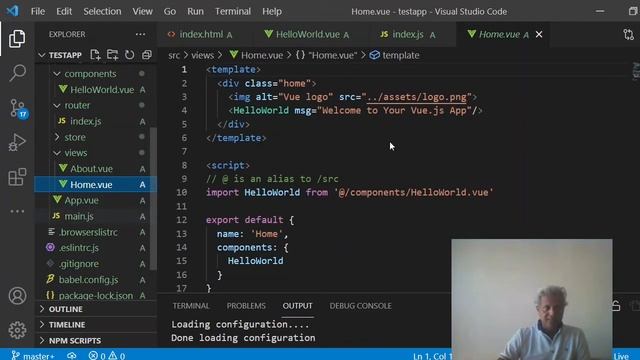The width and height of the screenshot is (640, 360).
Task: Open the Selection menu
Action: click(102, 11)
